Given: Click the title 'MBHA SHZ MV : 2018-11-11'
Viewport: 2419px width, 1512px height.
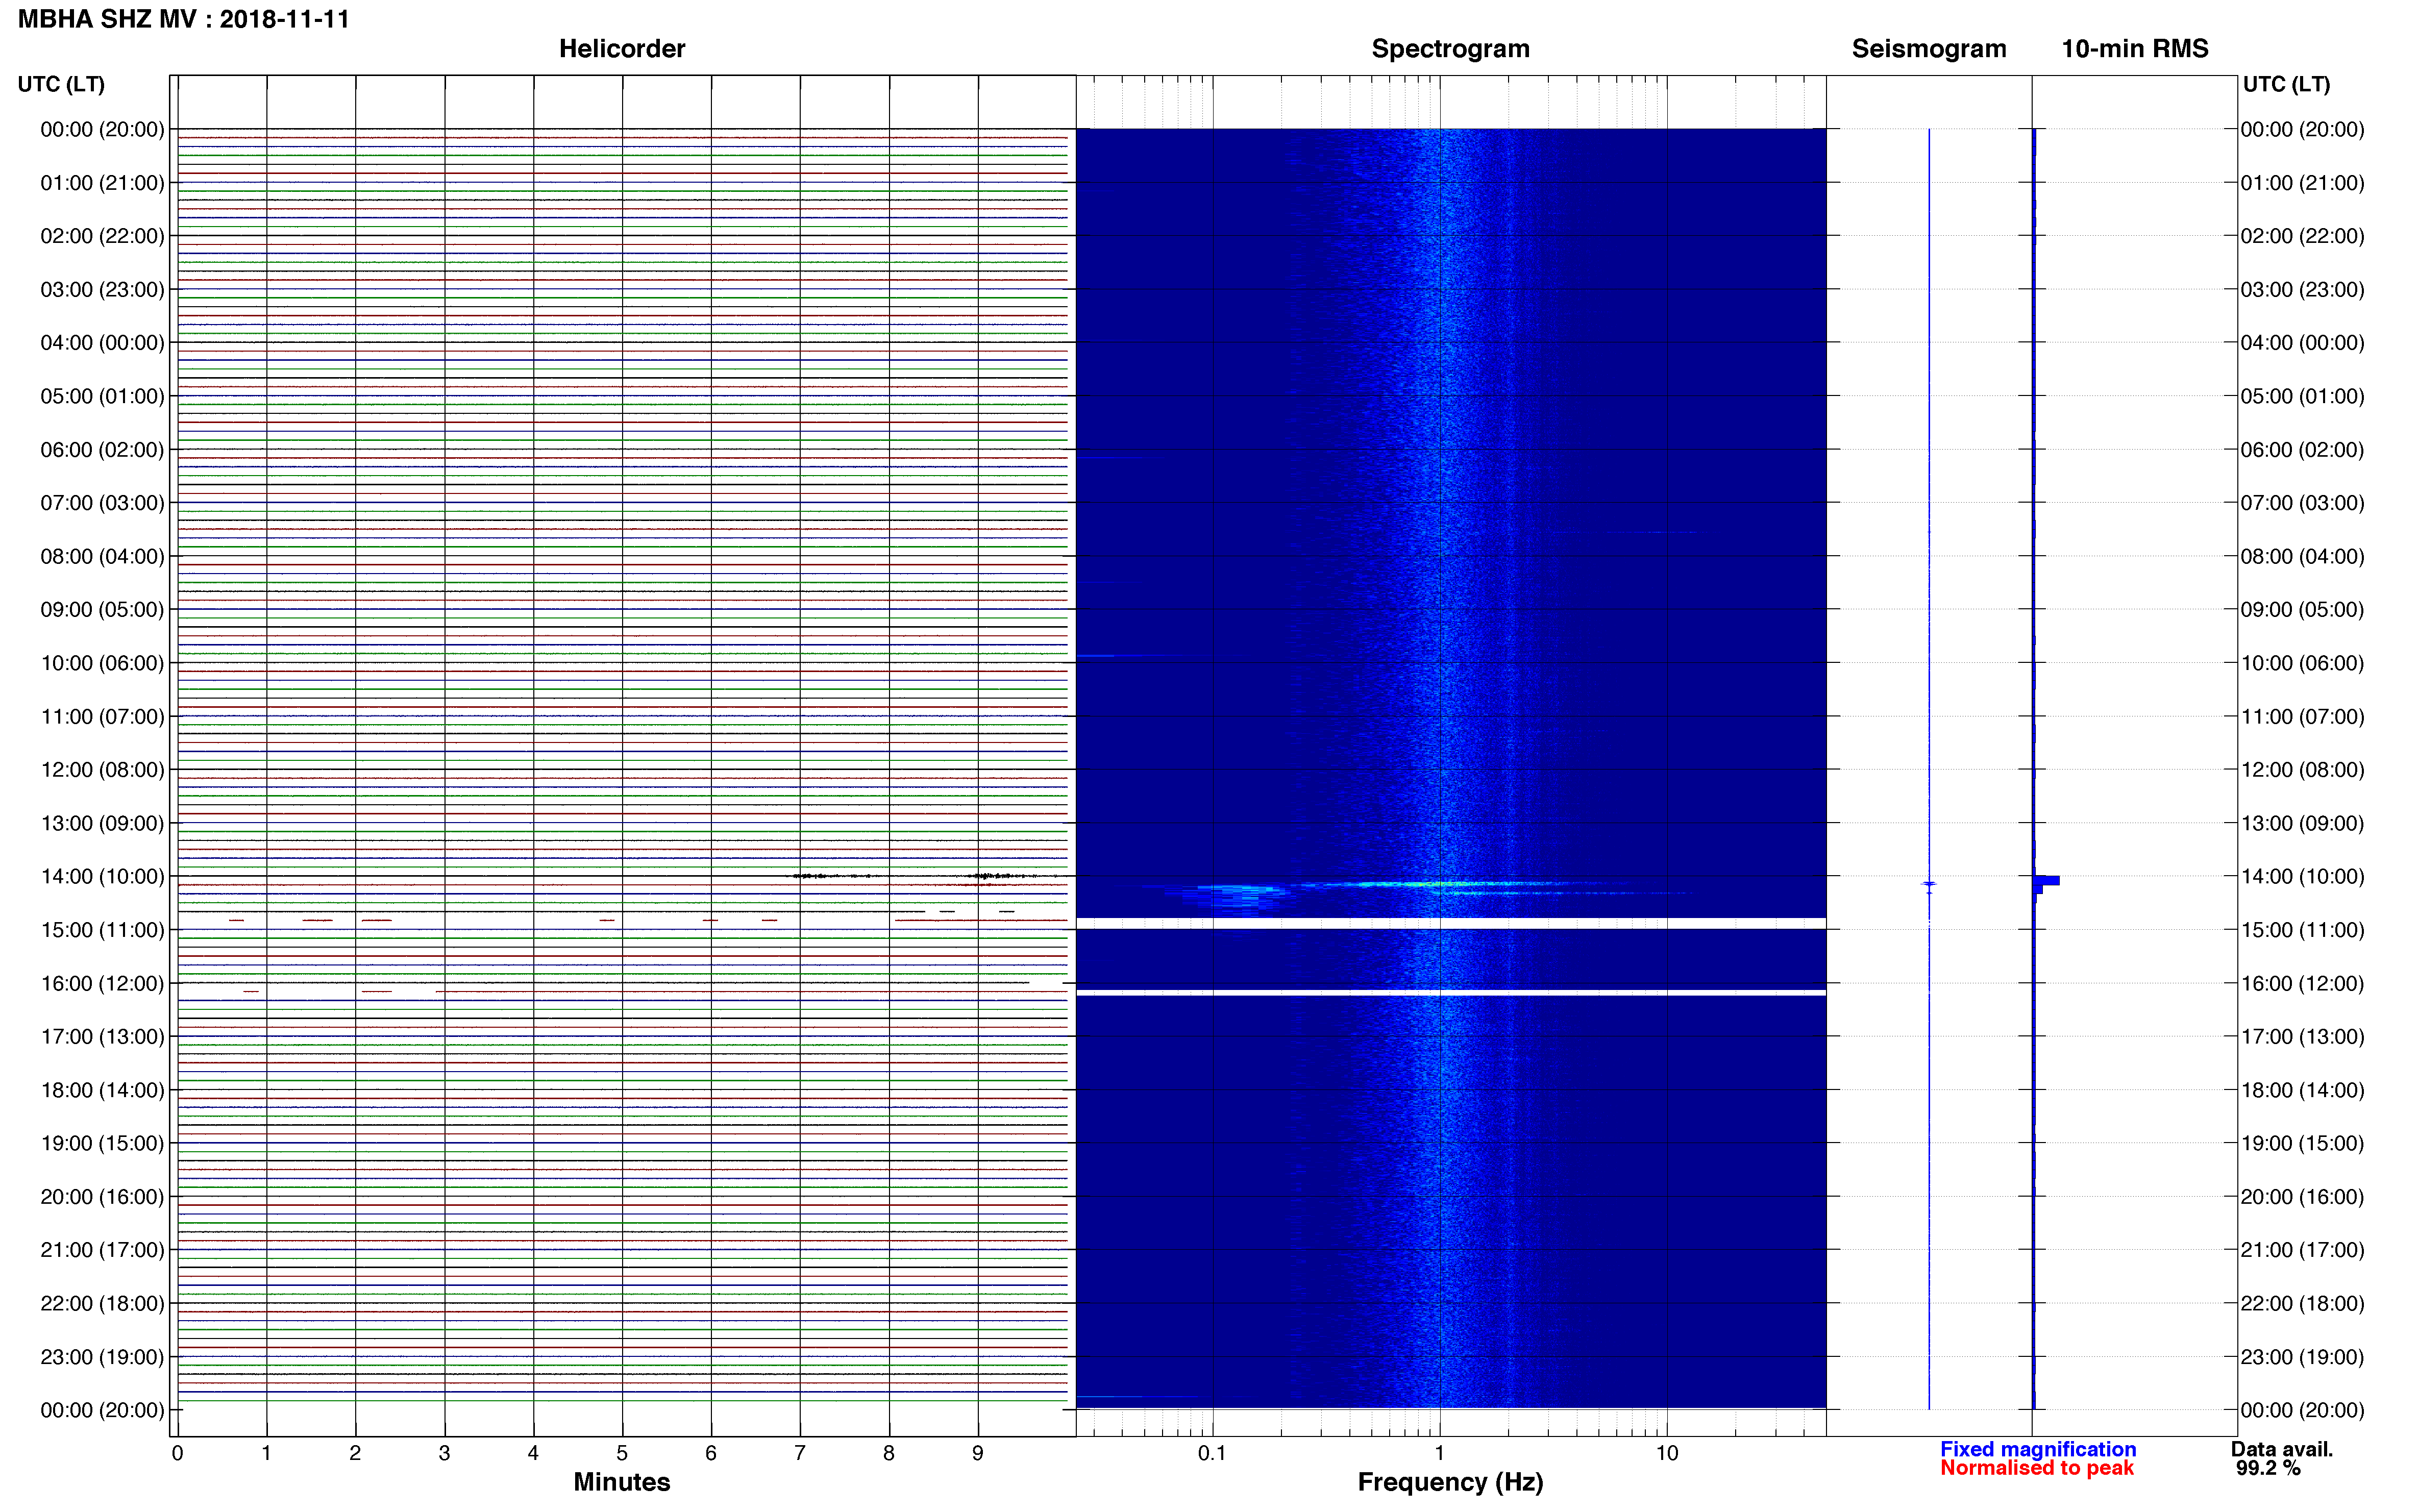Looking at the screenshot, I should [x=184, y=19].
